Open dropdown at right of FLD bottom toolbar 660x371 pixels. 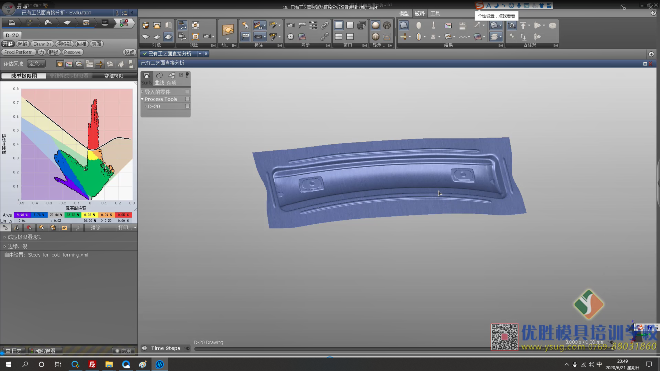coord(134,228)
